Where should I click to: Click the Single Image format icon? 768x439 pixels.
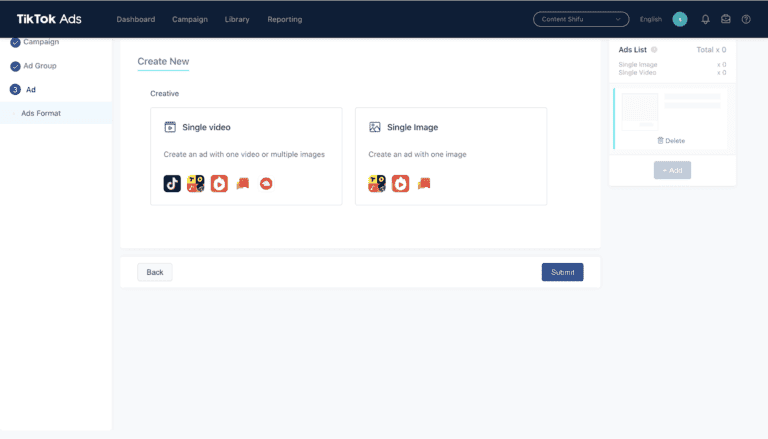[375, 127]
